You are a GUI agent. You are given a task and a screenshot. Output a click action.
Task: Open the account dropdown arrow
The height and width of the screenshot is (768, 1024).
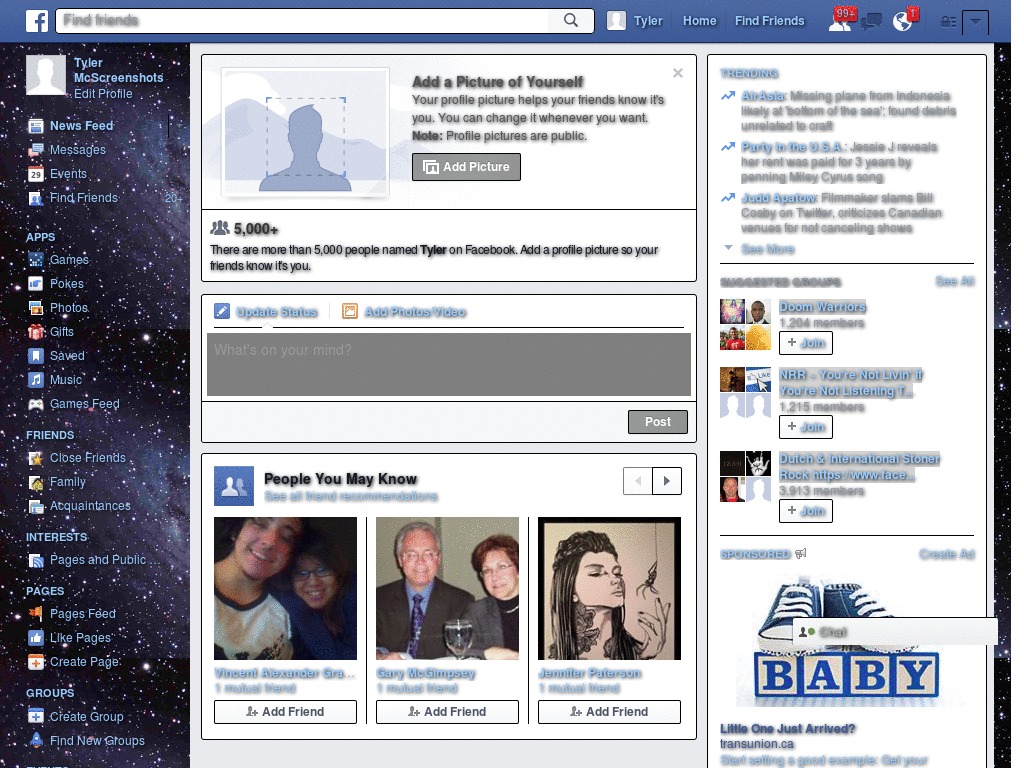tap(975, 22)
